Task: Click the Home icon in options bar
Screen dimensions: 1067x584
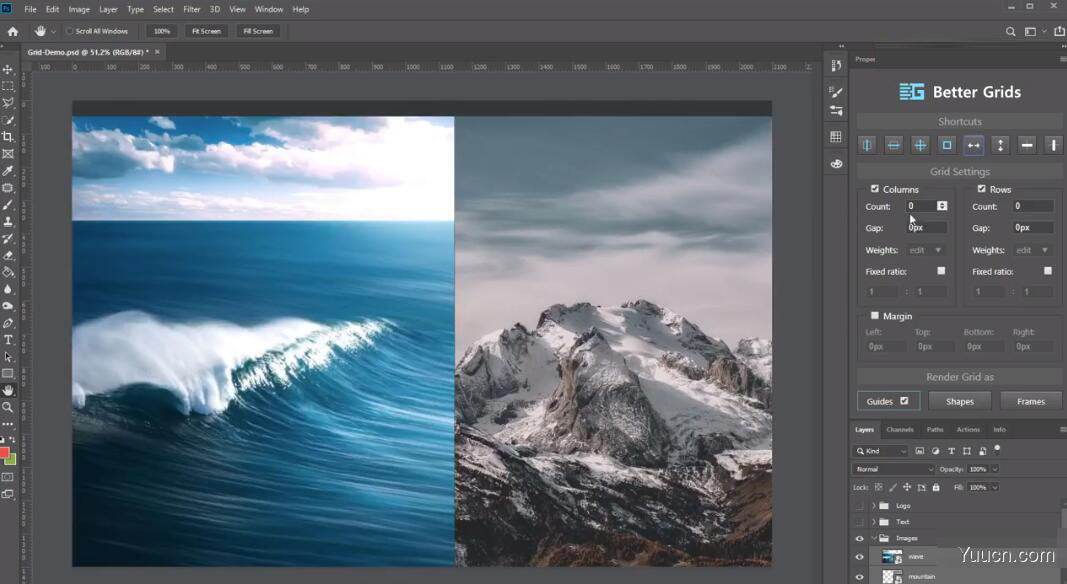Action: 13,31
